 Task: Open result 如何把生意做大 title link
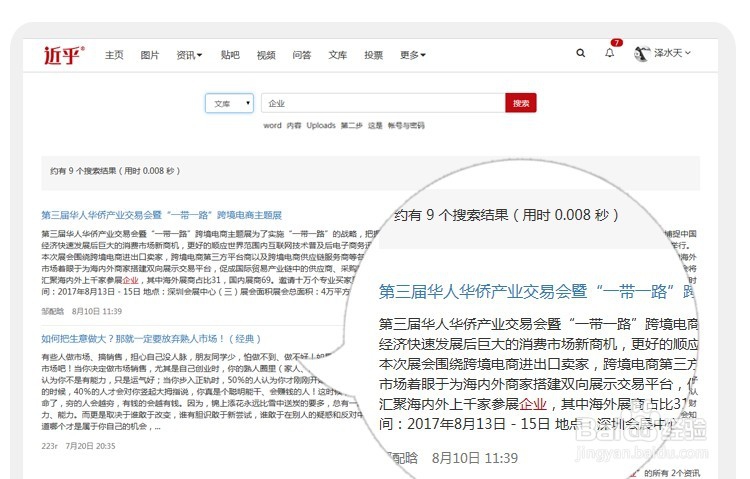[x=151, y=339]
